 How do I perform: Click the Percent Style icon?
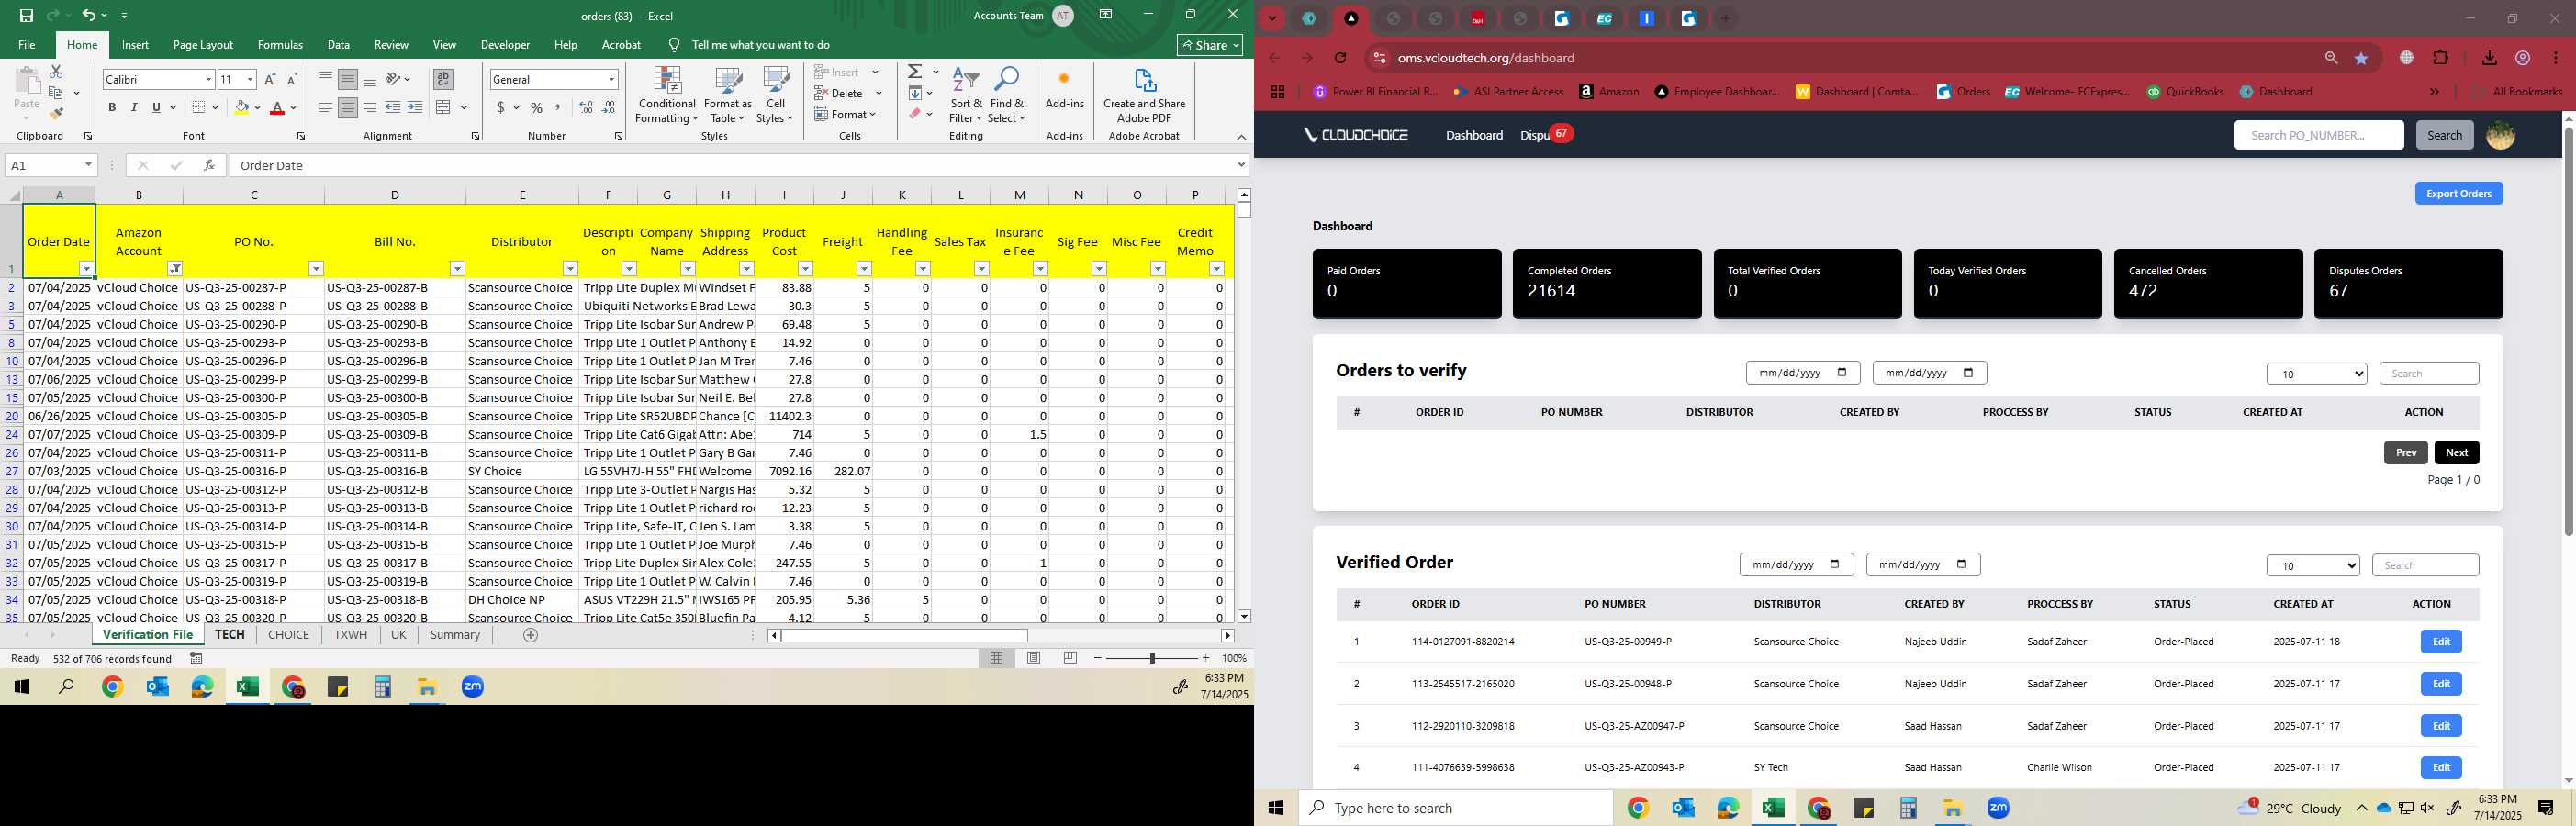point(537,108)
